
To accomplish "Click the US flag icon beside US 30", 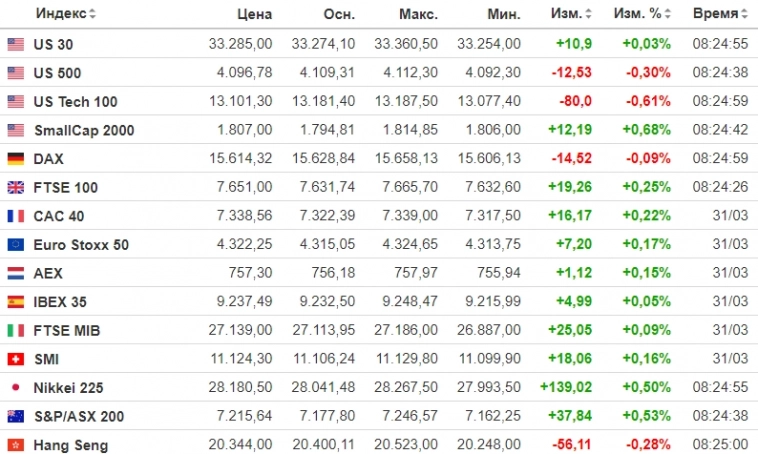I will point(15,44).
